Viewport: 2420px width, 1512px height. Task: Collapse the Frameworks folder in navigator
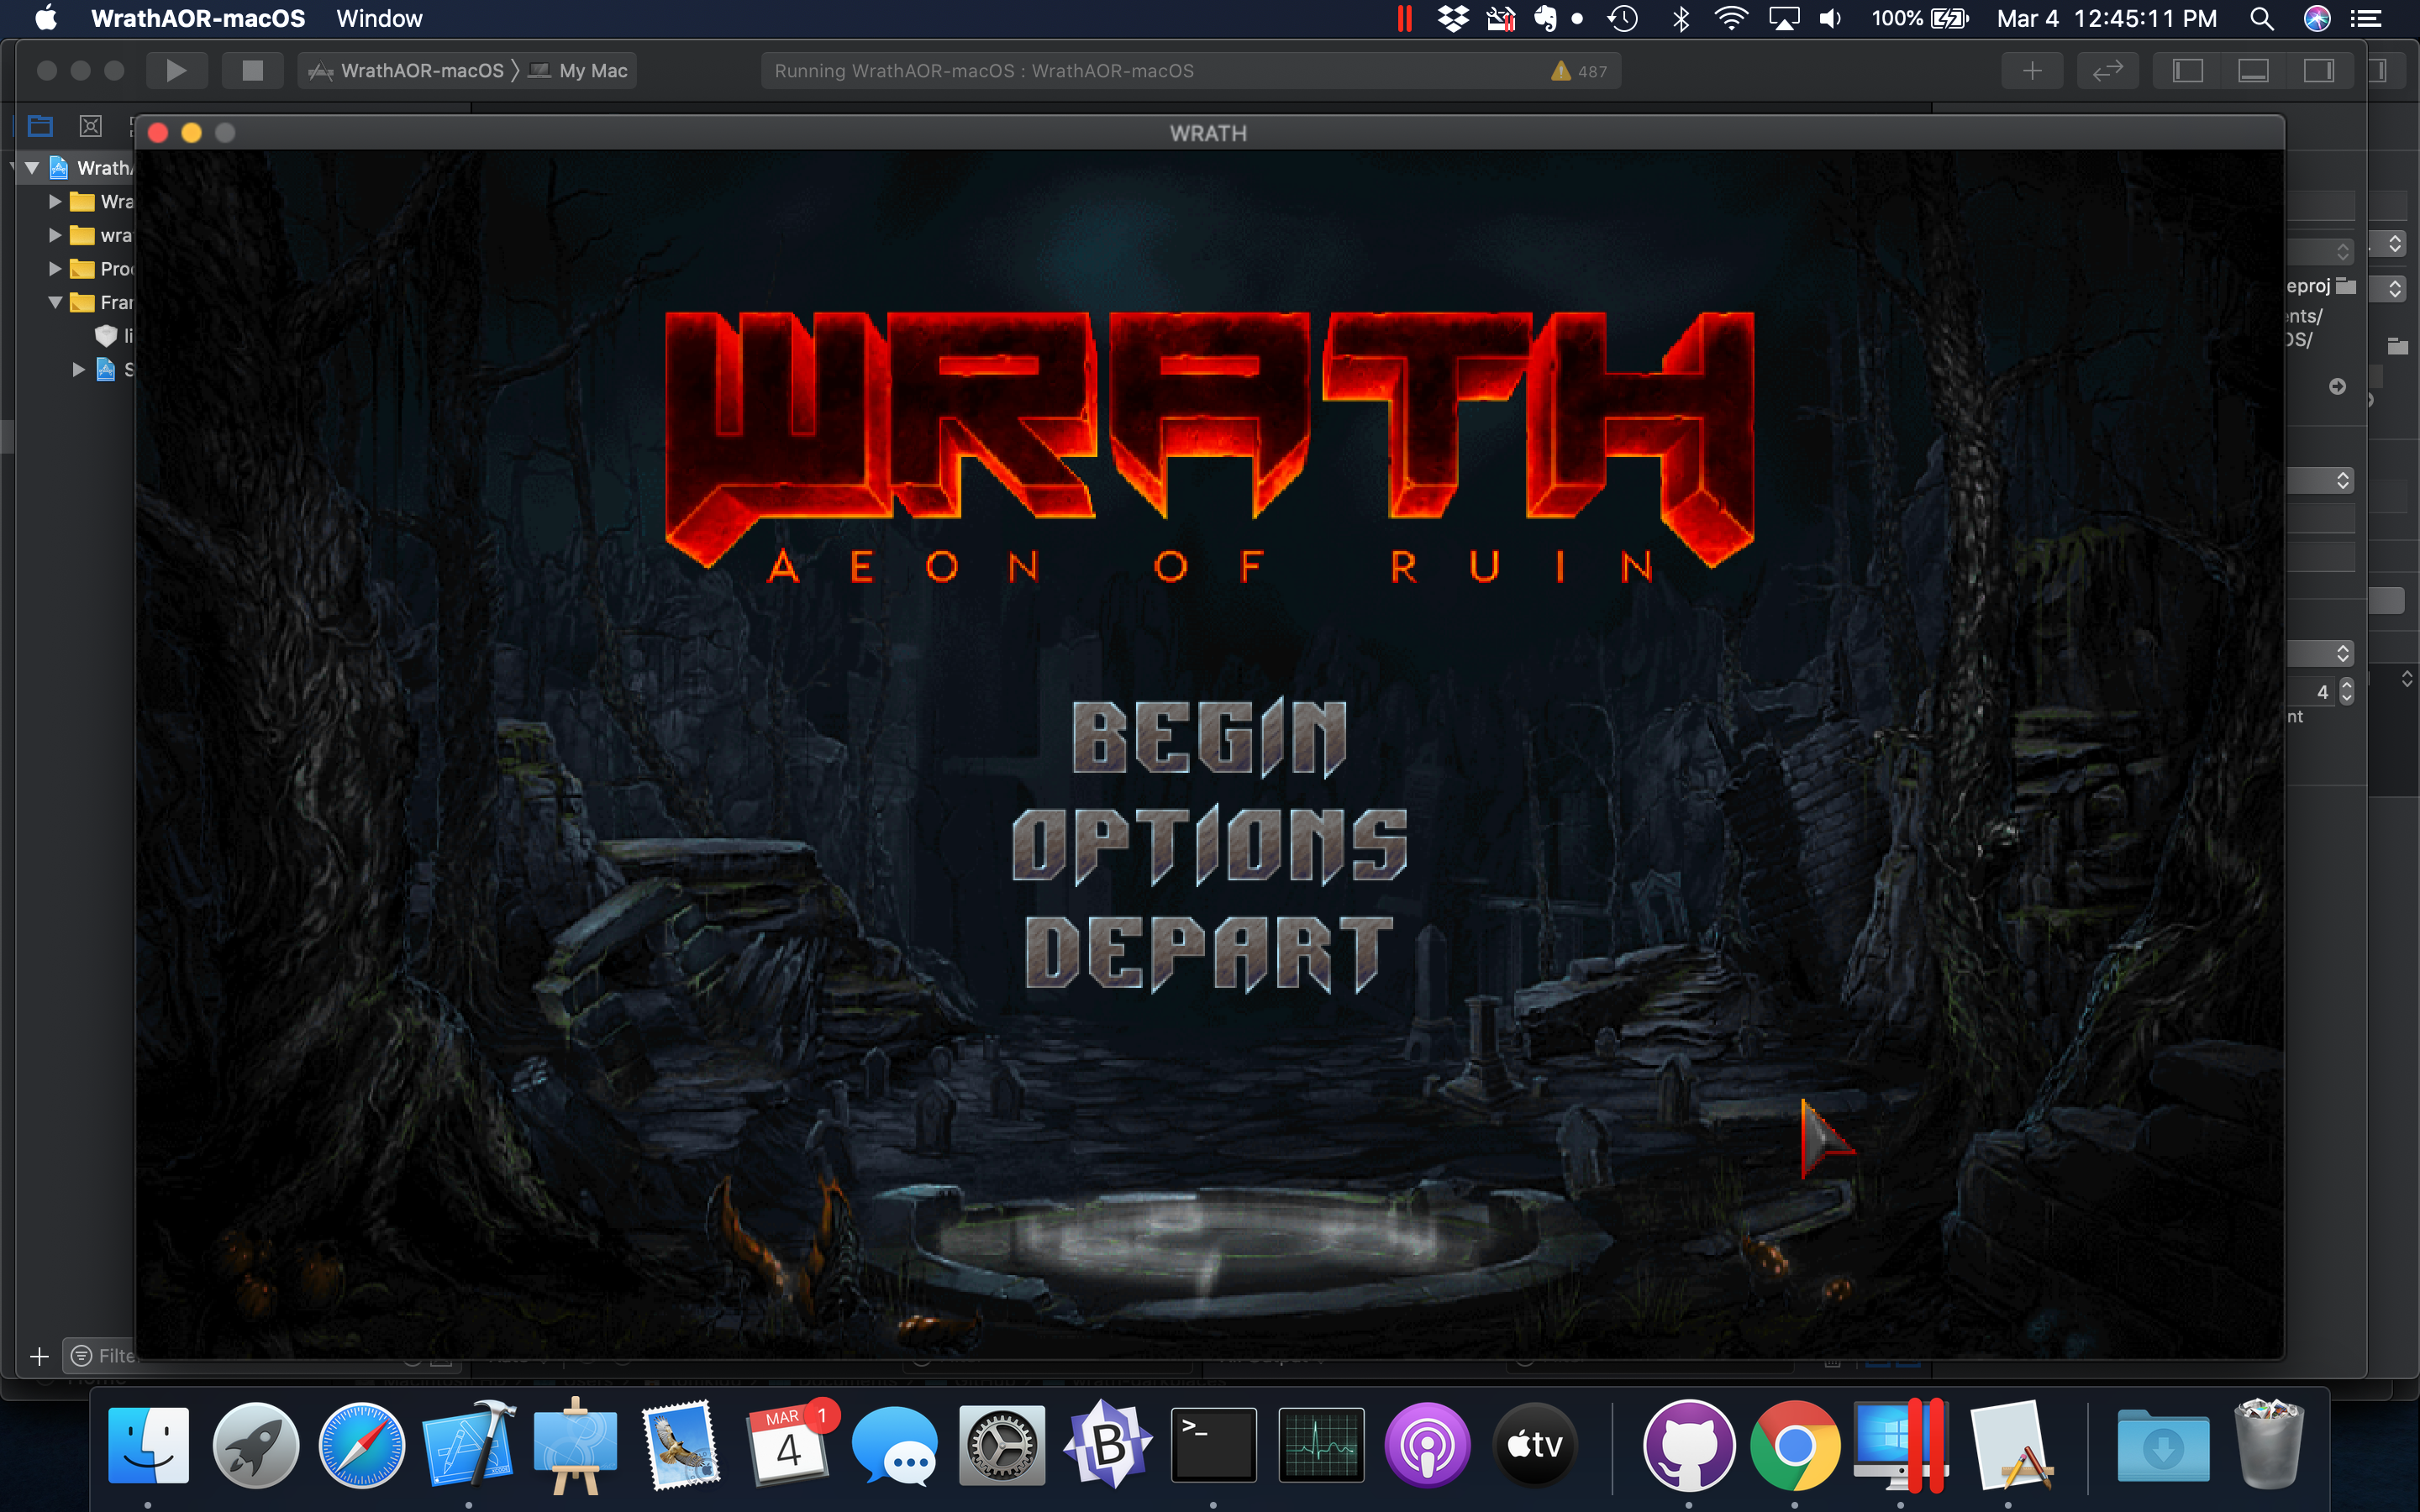pos(55,303)
